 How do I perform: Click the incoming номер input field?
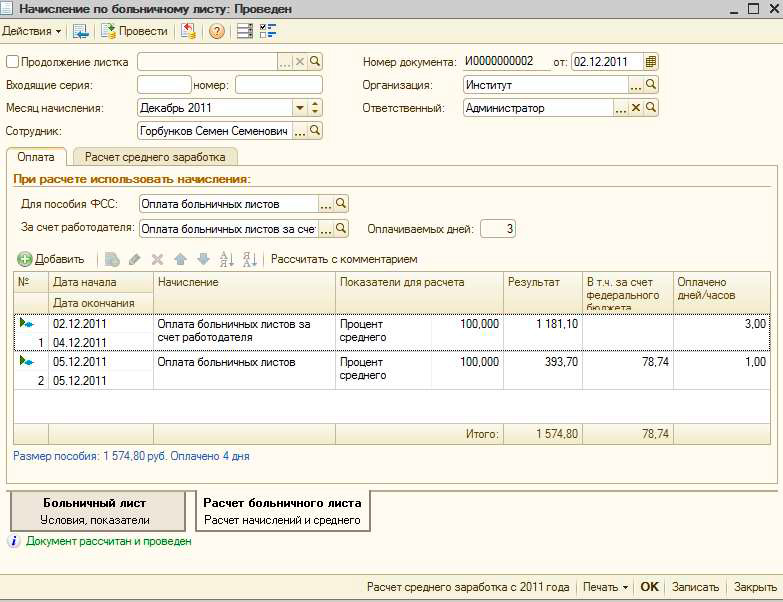[x=279, y=85]
